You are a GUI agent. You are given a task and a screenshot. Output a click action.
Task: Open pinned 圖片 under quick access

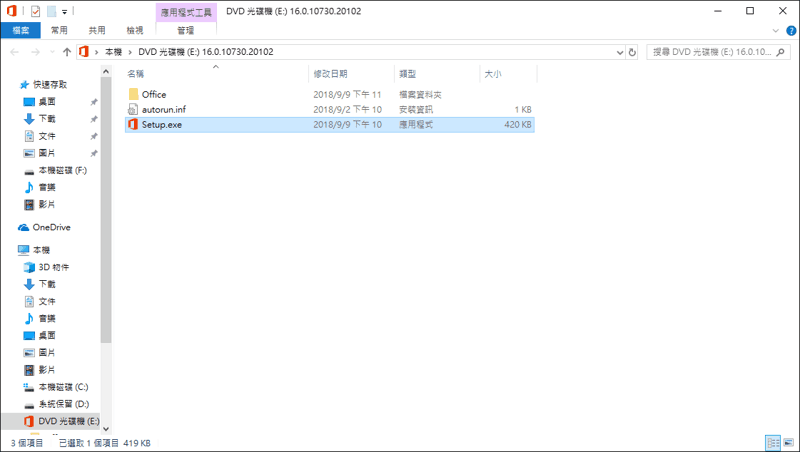point(47,153)
